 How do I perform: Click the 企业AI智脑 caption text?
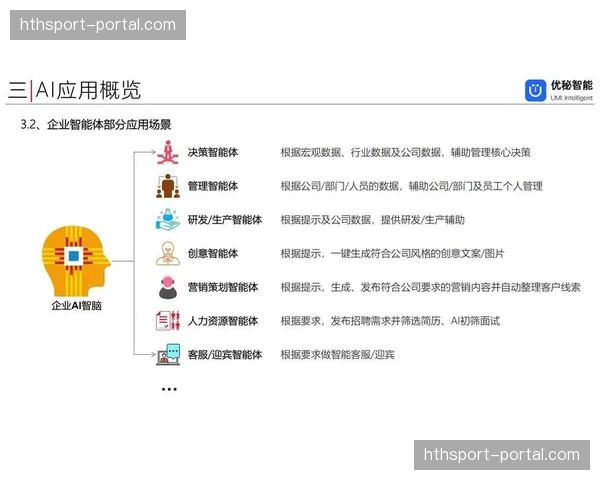[77, 305]
